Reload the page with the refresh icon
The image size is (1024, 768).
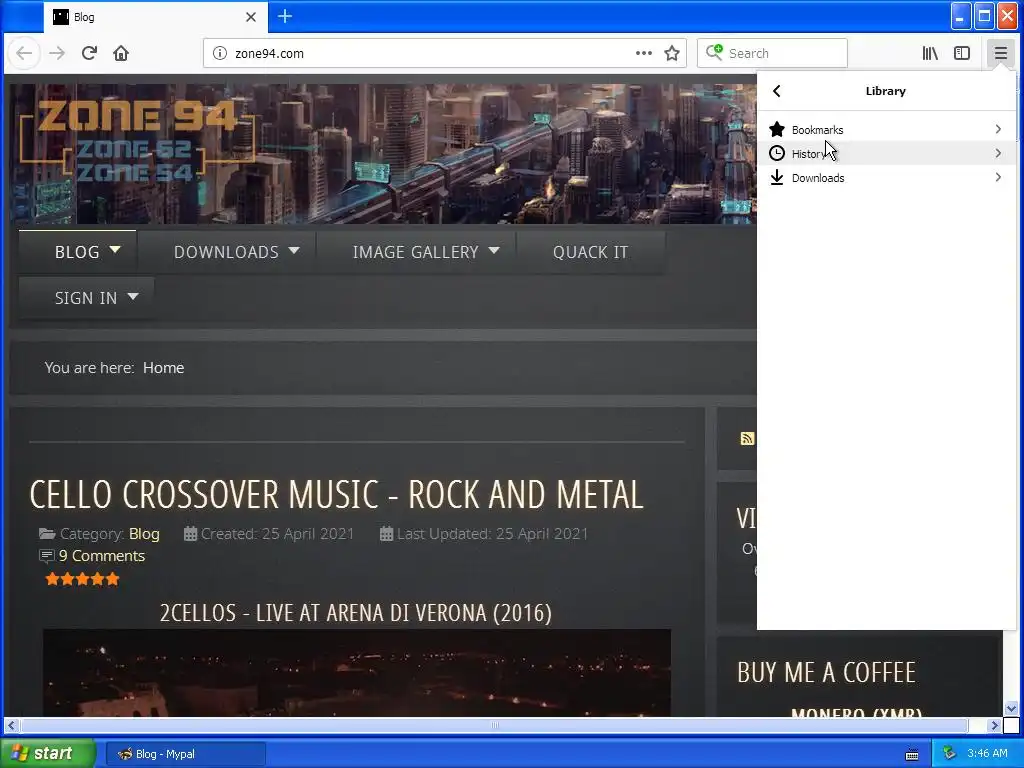click(89, 53)
